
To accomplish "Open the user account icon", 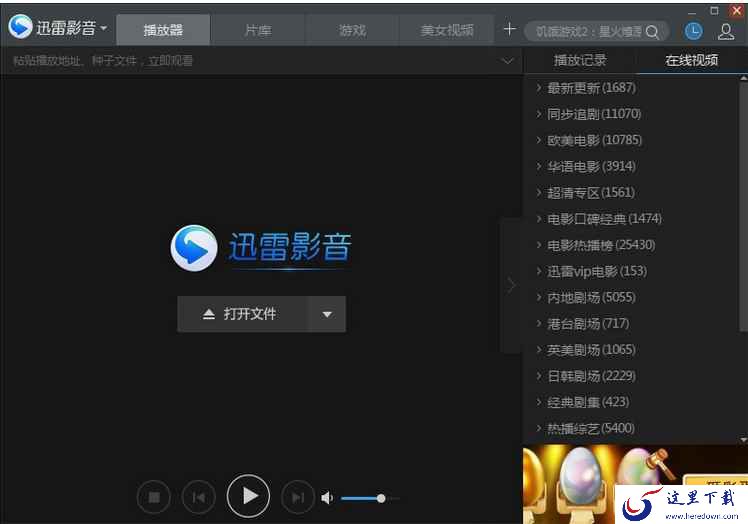I will tap(726, 31).
